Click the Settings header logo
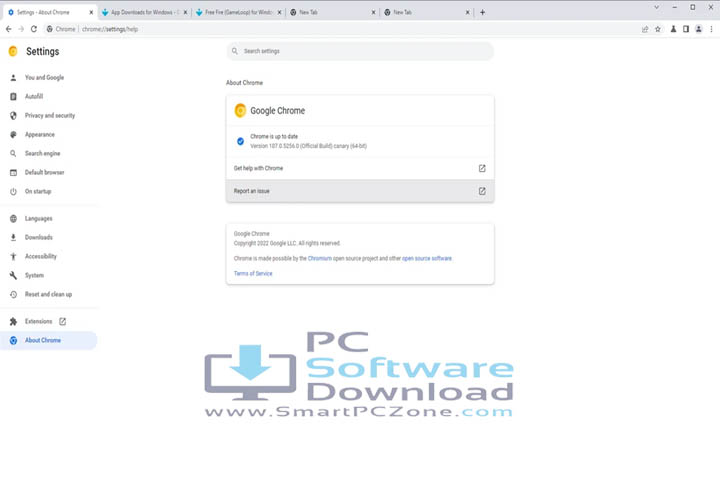This screenshot has height=480, width=720. (13, 51)
